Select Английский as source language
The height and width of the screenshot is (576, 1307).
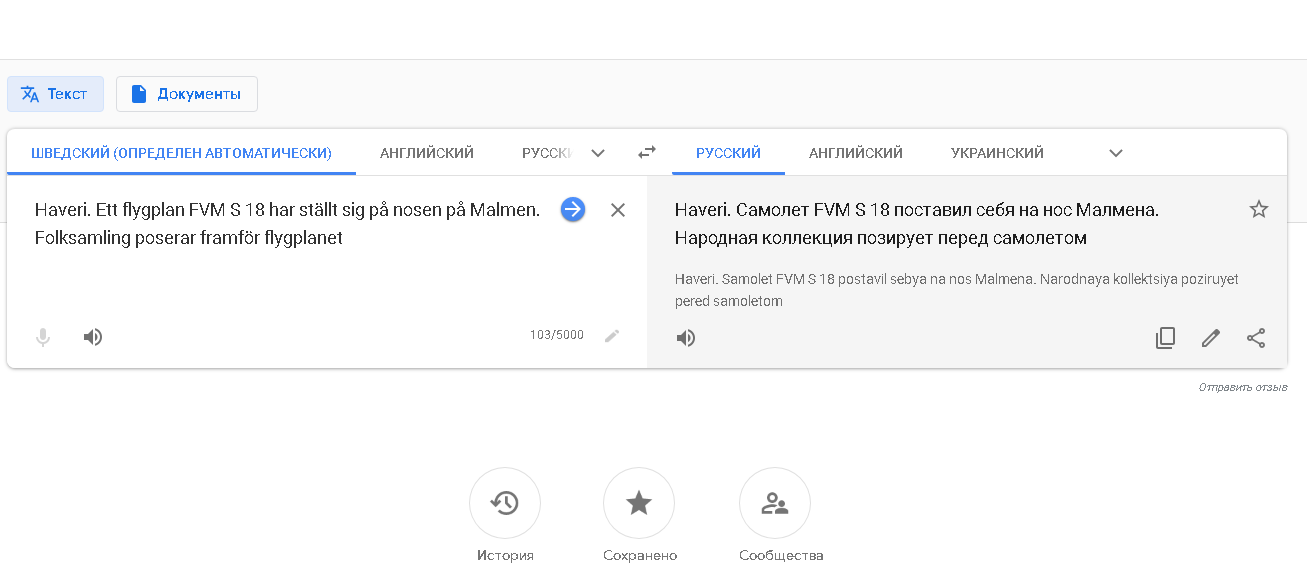point(427,153)
